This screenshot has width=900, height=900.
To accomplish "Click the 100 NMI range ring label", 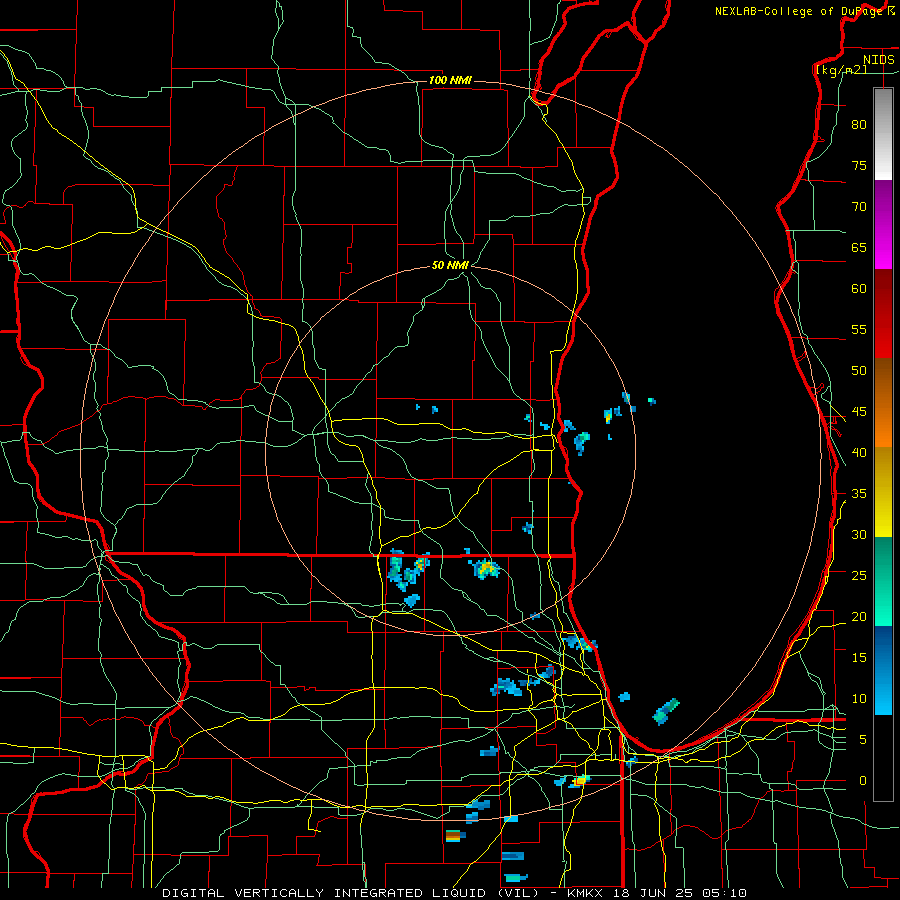I will click(x=450, y=80).
